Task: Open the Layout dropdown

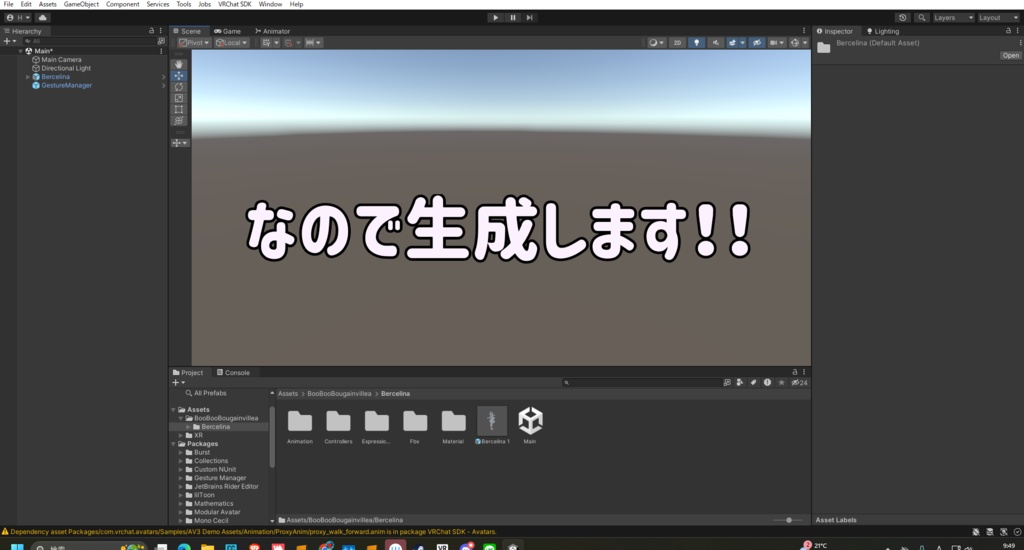Action: click(x=998, y=18)
